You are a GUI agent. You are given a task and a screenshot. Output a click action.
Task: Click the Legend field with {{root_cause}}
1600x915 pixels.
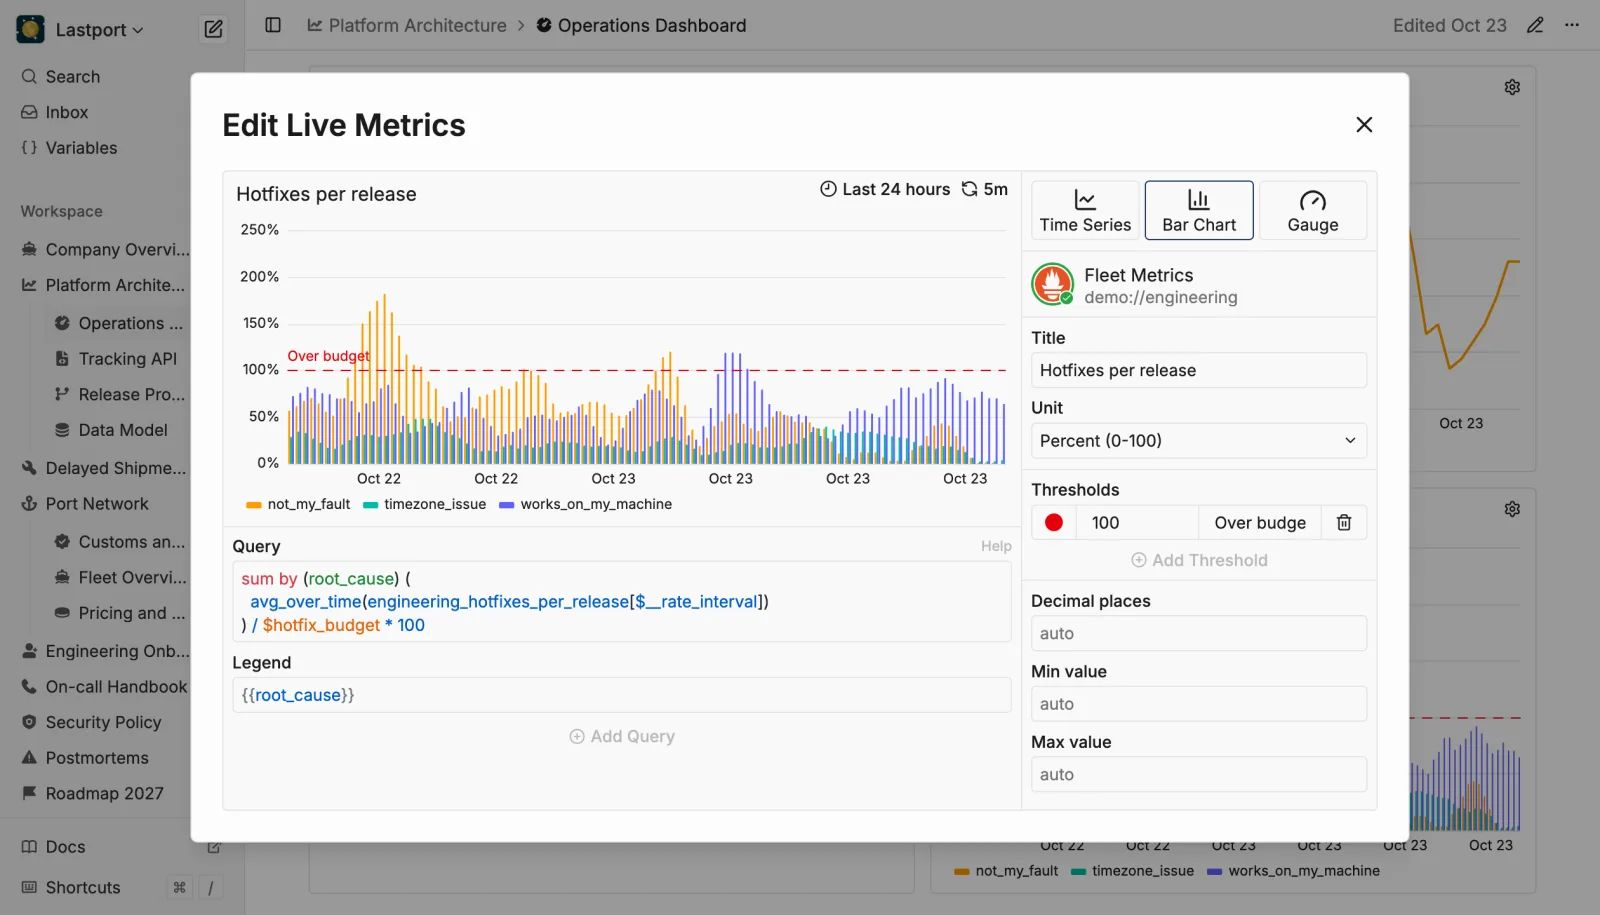[622, 695]
